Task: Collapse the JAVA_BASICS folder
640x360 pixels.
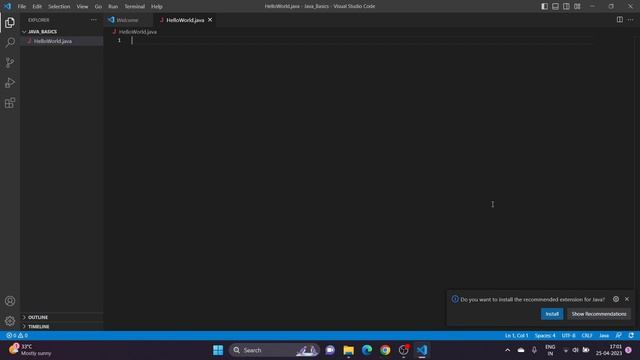Action: pos(42,31)
